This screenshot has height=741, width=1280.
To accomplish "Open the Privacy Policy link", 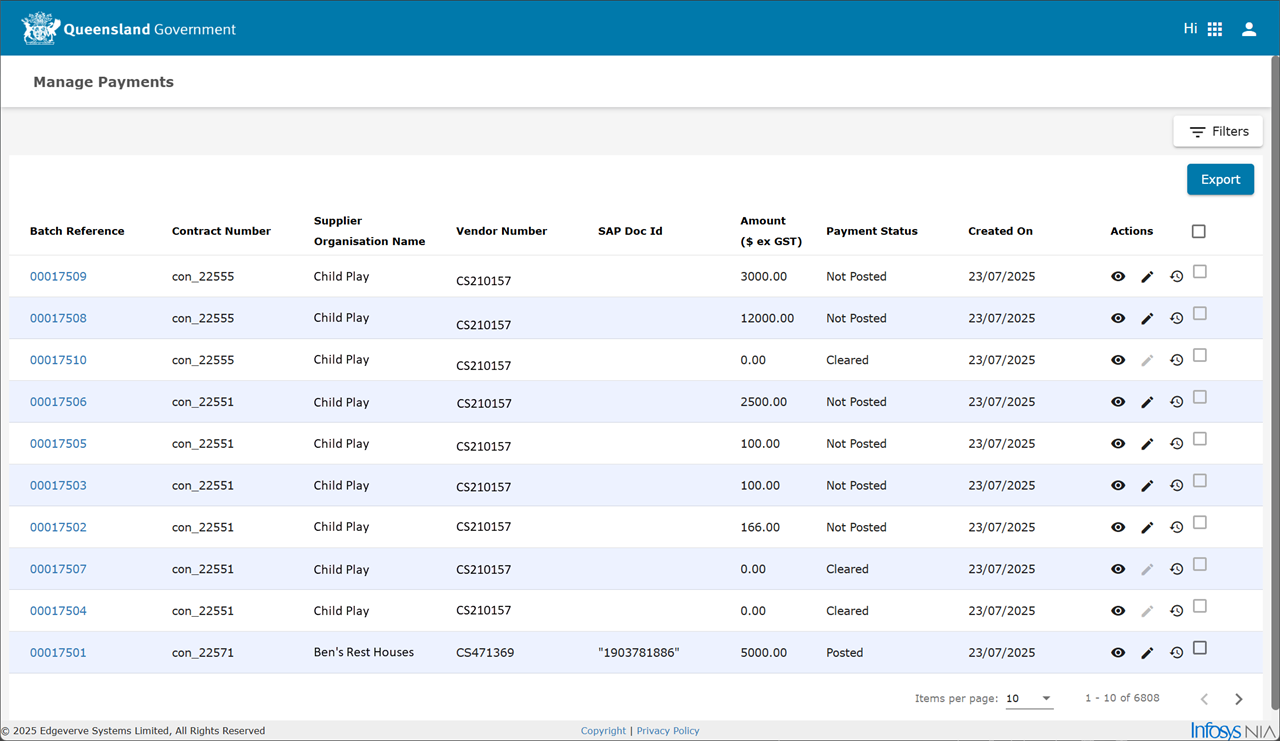I will point(668,731).
